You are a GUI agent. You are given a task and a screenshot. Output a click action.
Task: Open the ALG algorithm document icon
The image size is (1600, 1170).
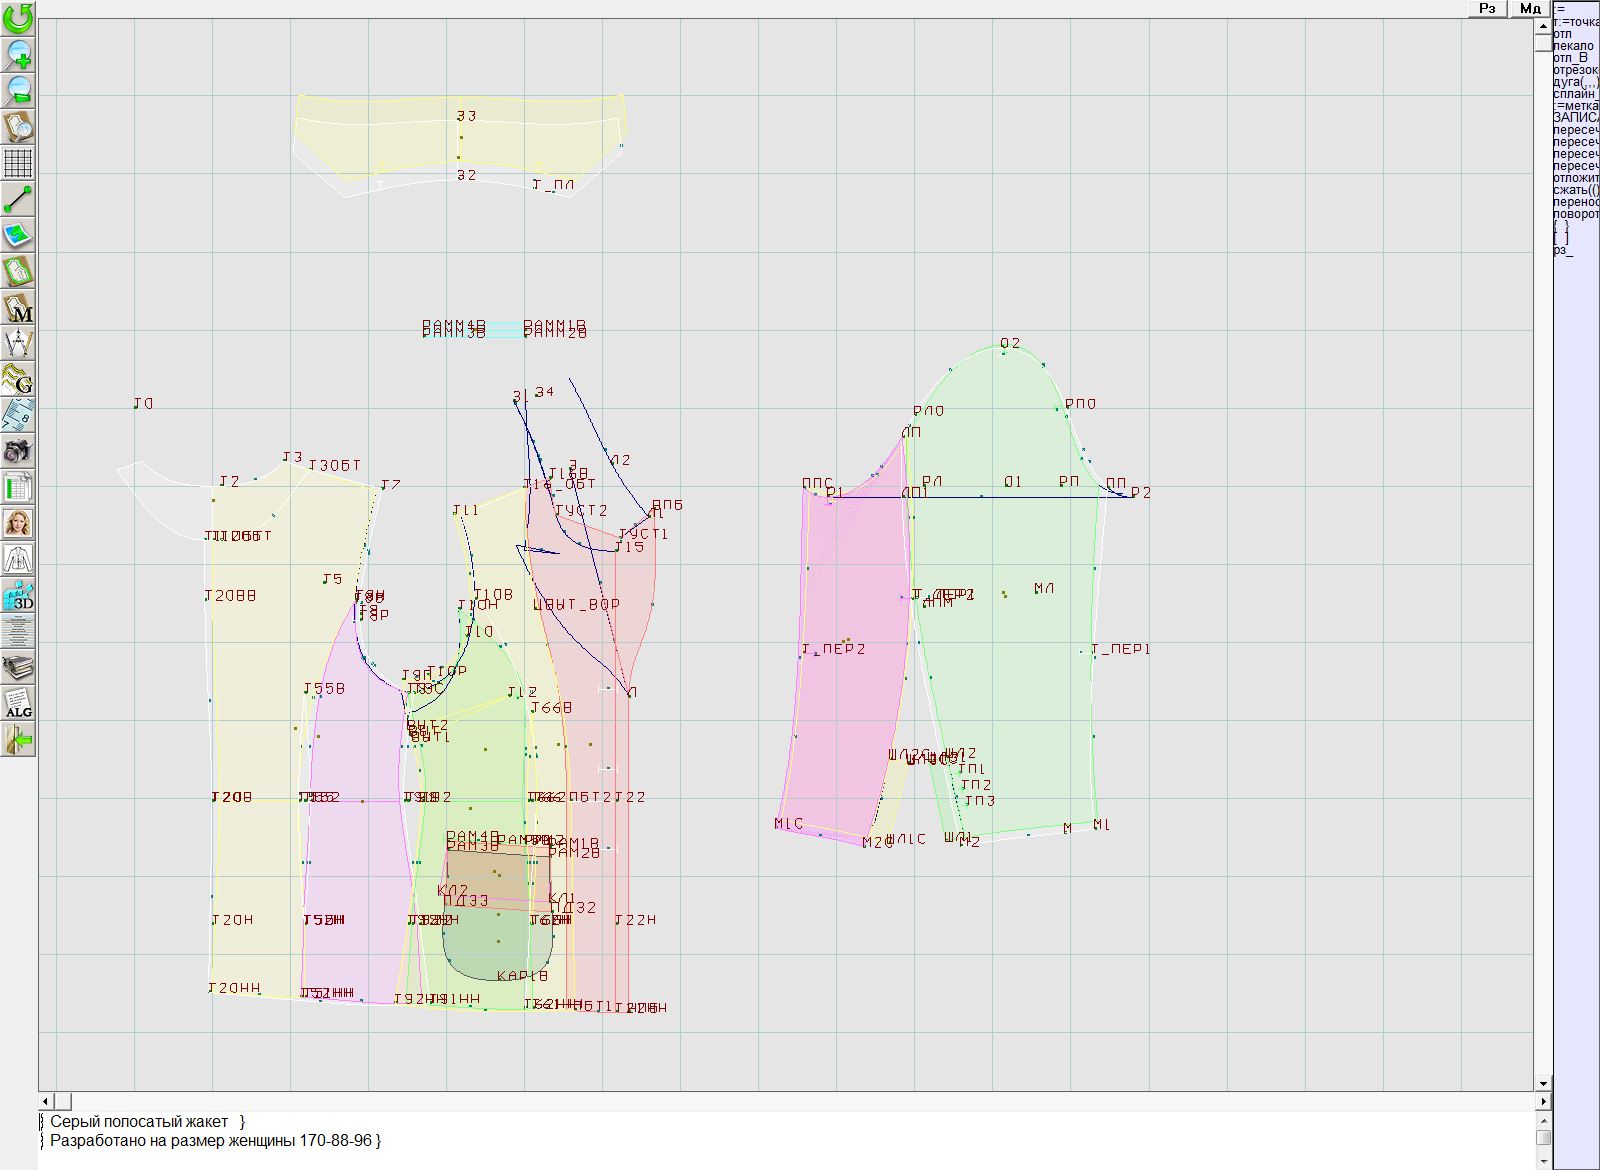click(x=18, y=703)
